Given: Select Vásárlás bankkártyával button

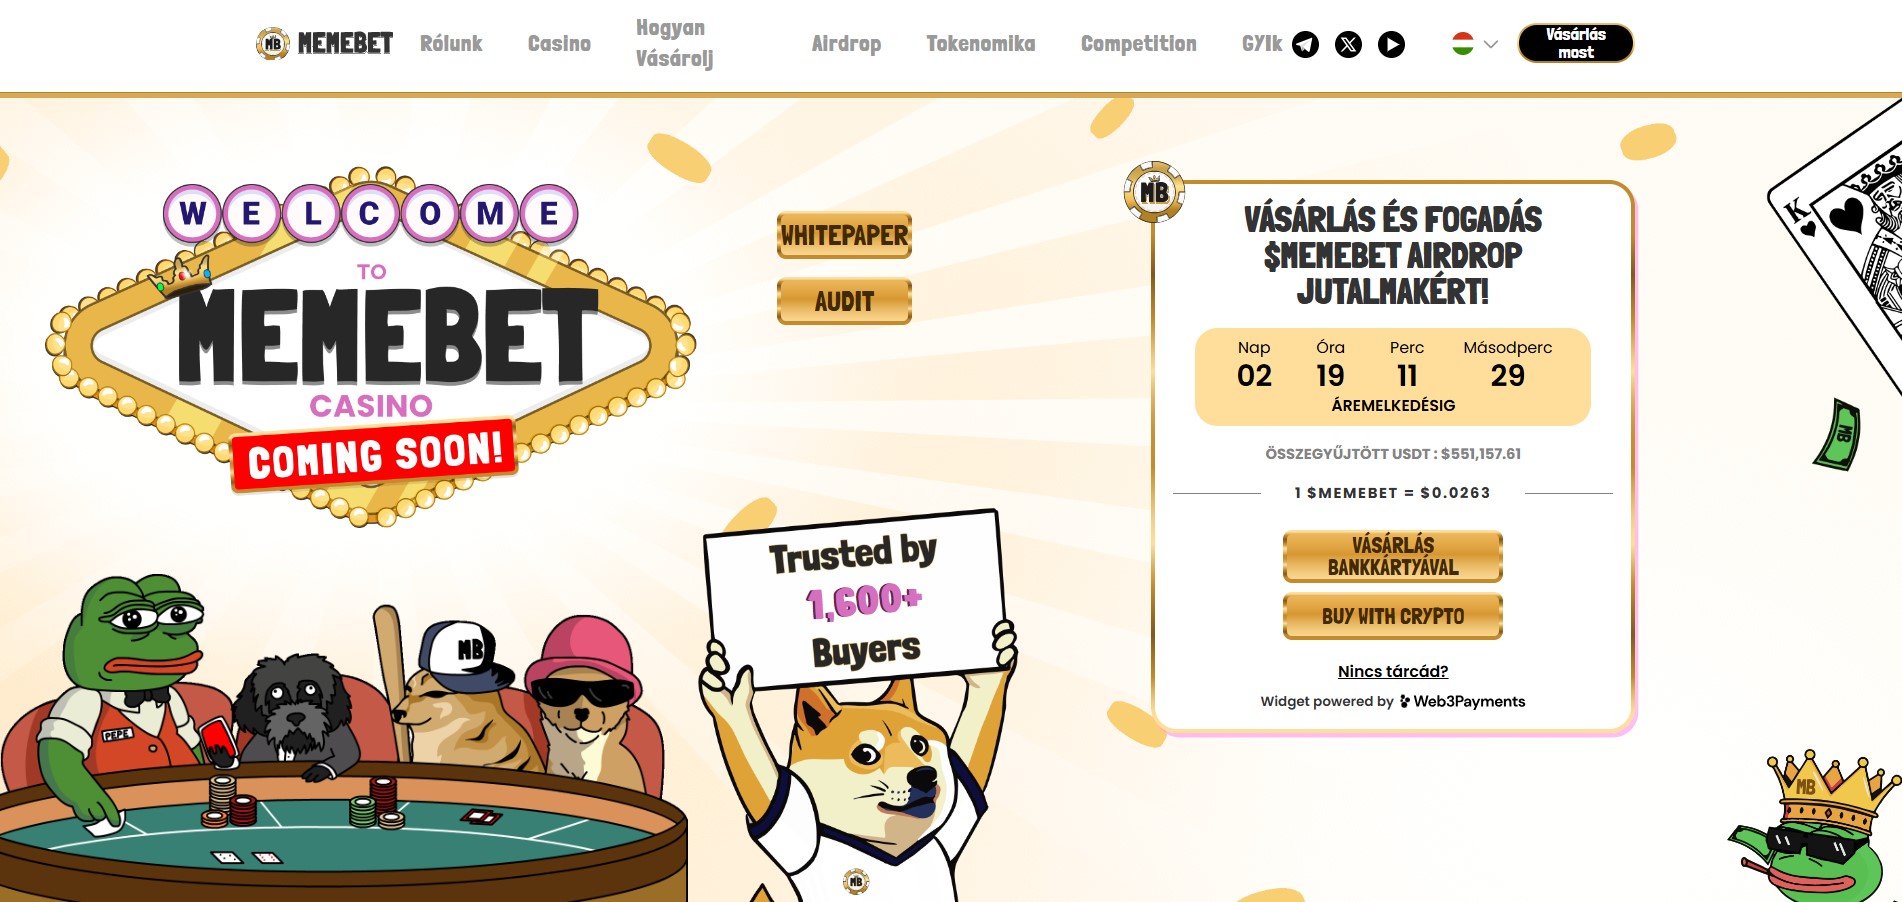Looking at the screenshot, I should (1392, 556).
